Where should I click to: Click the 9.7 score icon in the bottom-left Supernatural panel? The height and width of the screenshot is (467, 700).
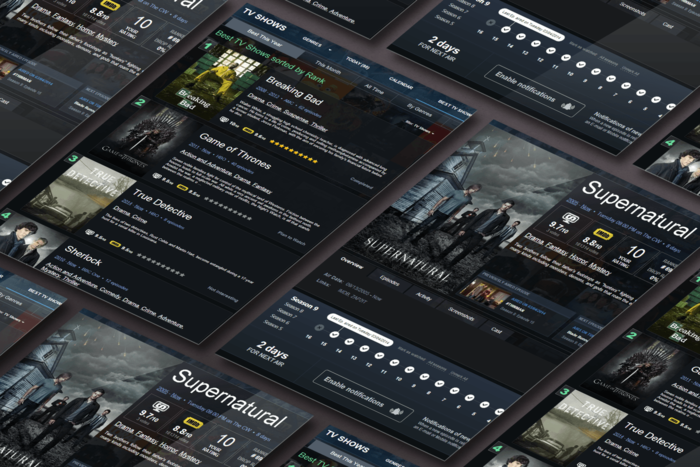pos(161,406)
